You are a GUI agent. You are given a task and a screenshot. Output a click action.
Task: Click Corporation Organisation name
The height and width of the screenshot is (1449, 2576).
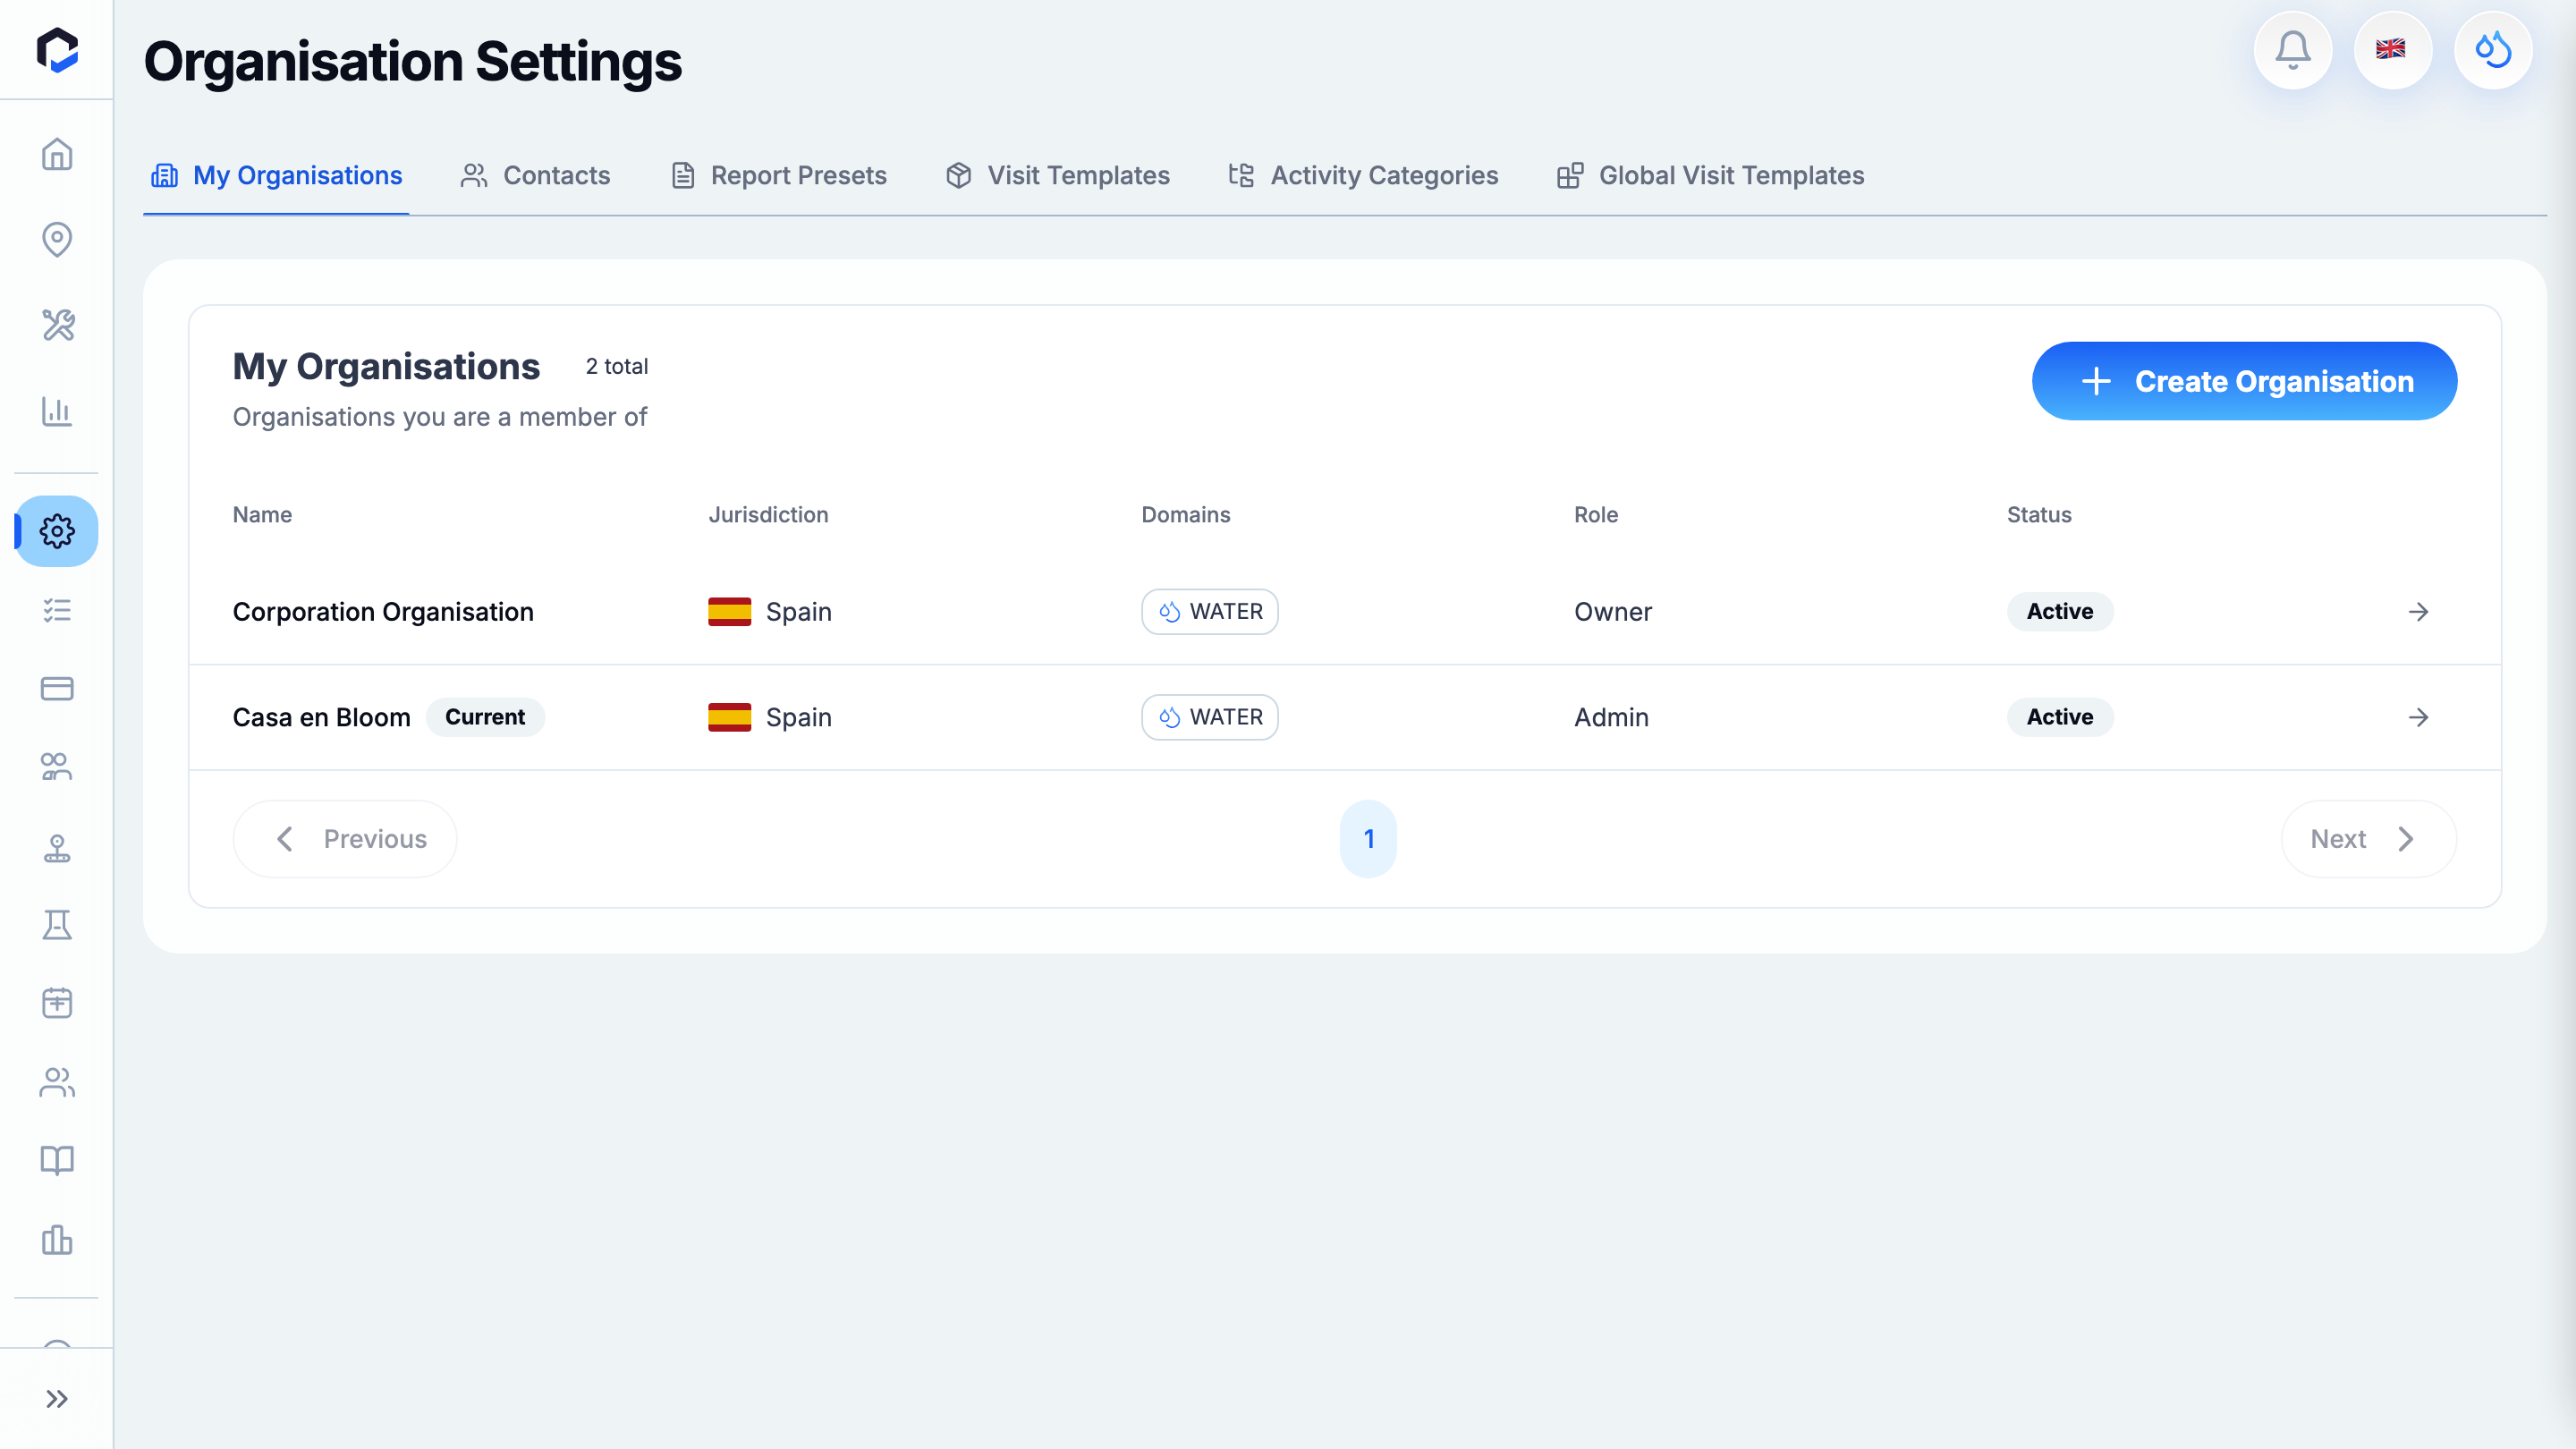click(383, 612)
